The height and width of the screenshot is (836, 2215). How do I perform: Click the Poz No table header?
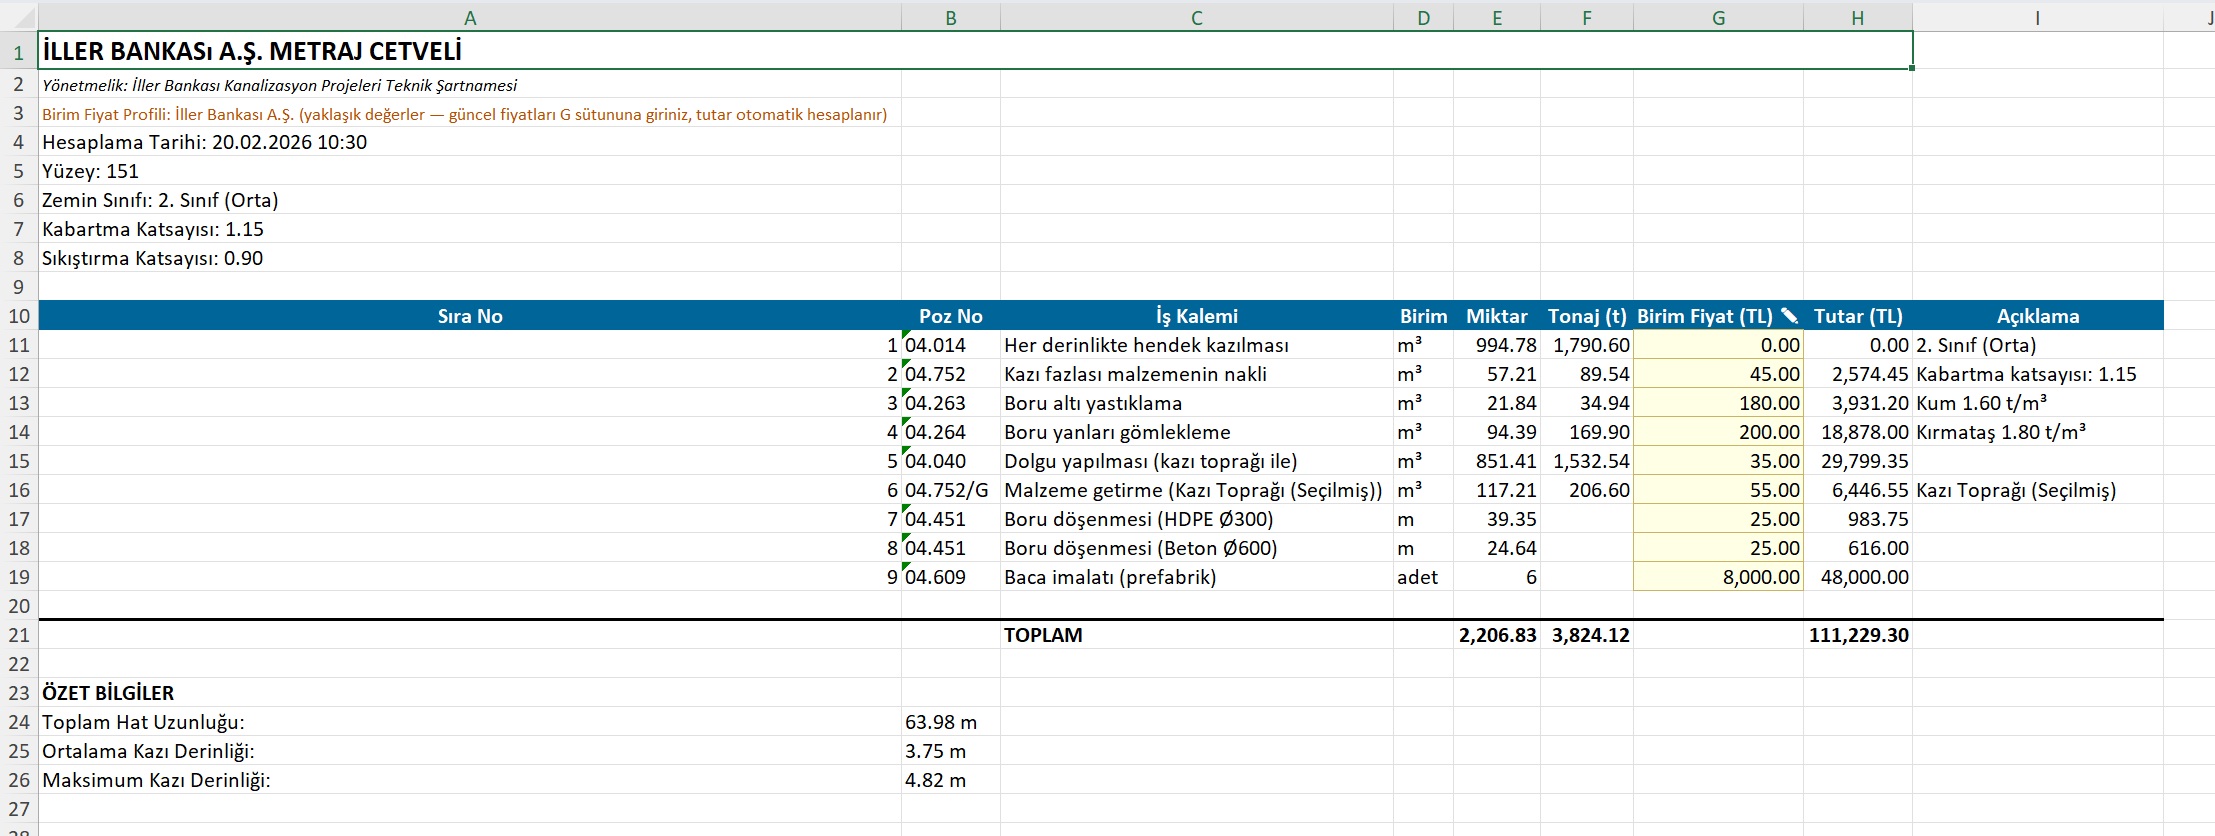(950, 316)
